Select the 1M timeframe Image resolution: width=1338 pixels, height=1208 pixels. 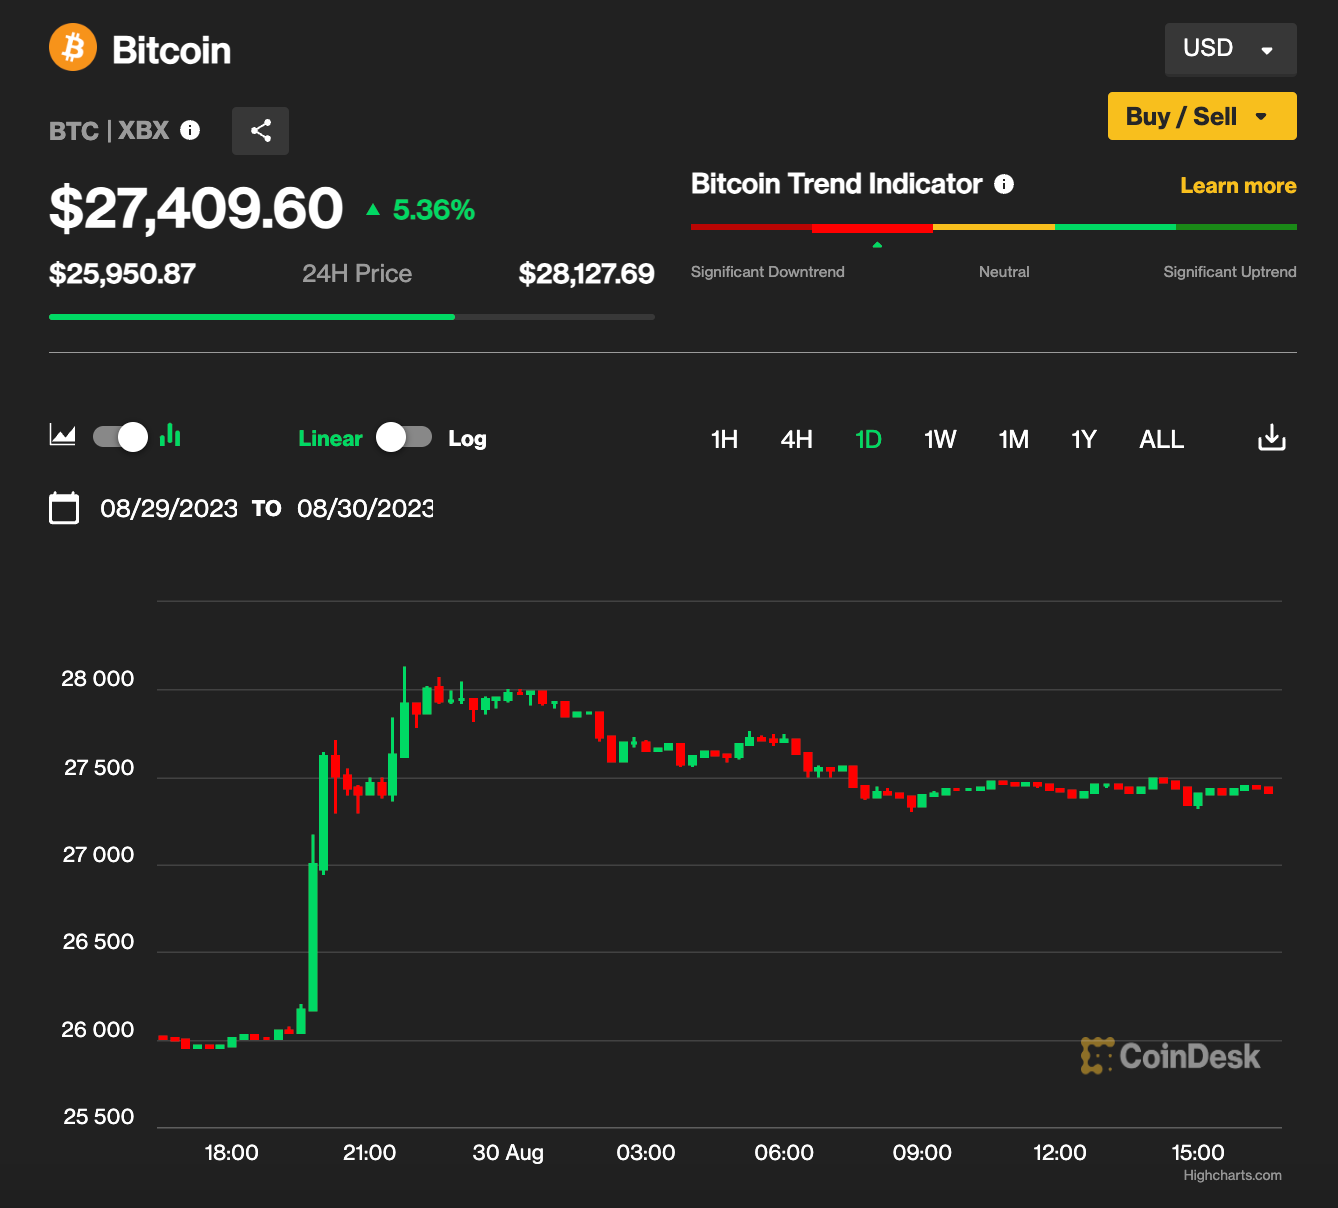click(1013, 440)
